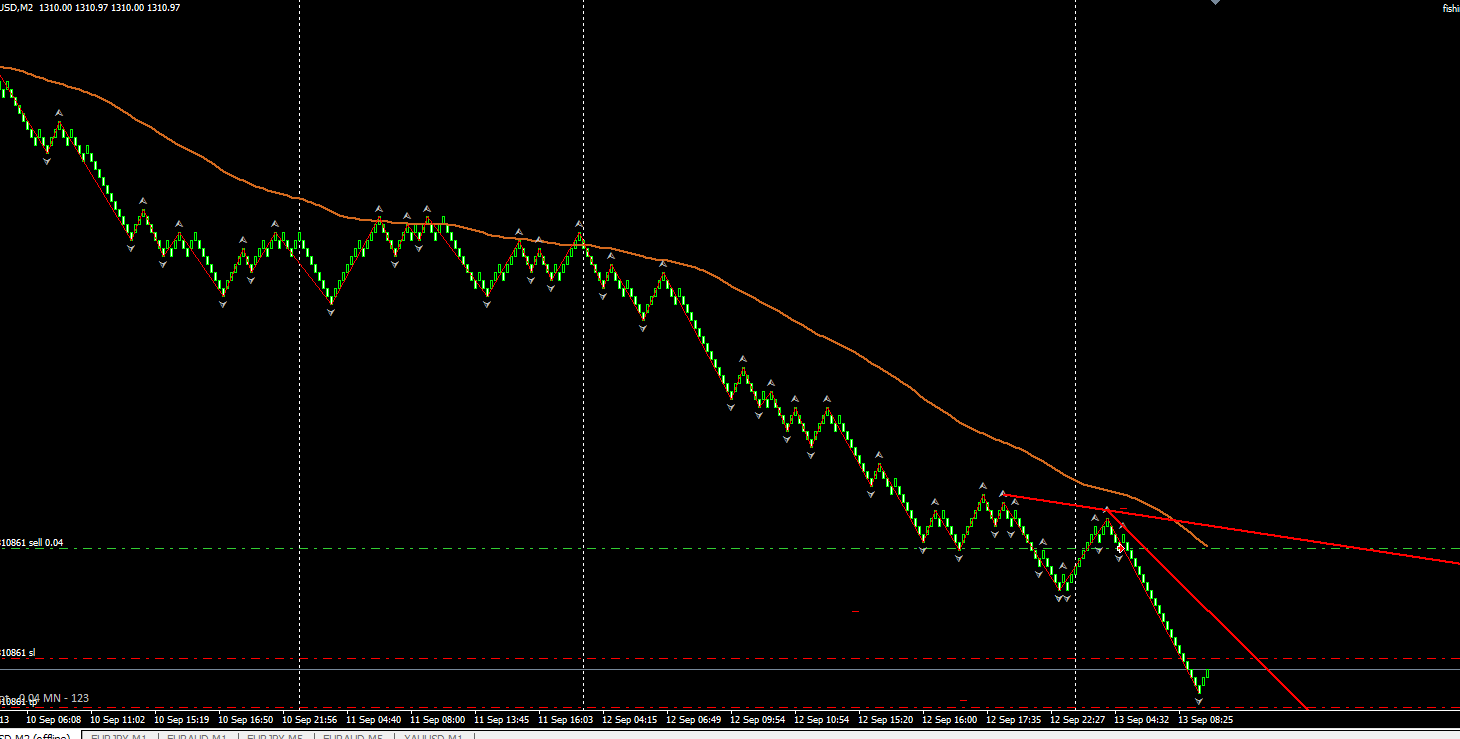Click the '12 Sep 17:35' time label

click(x=1014, y=719)
